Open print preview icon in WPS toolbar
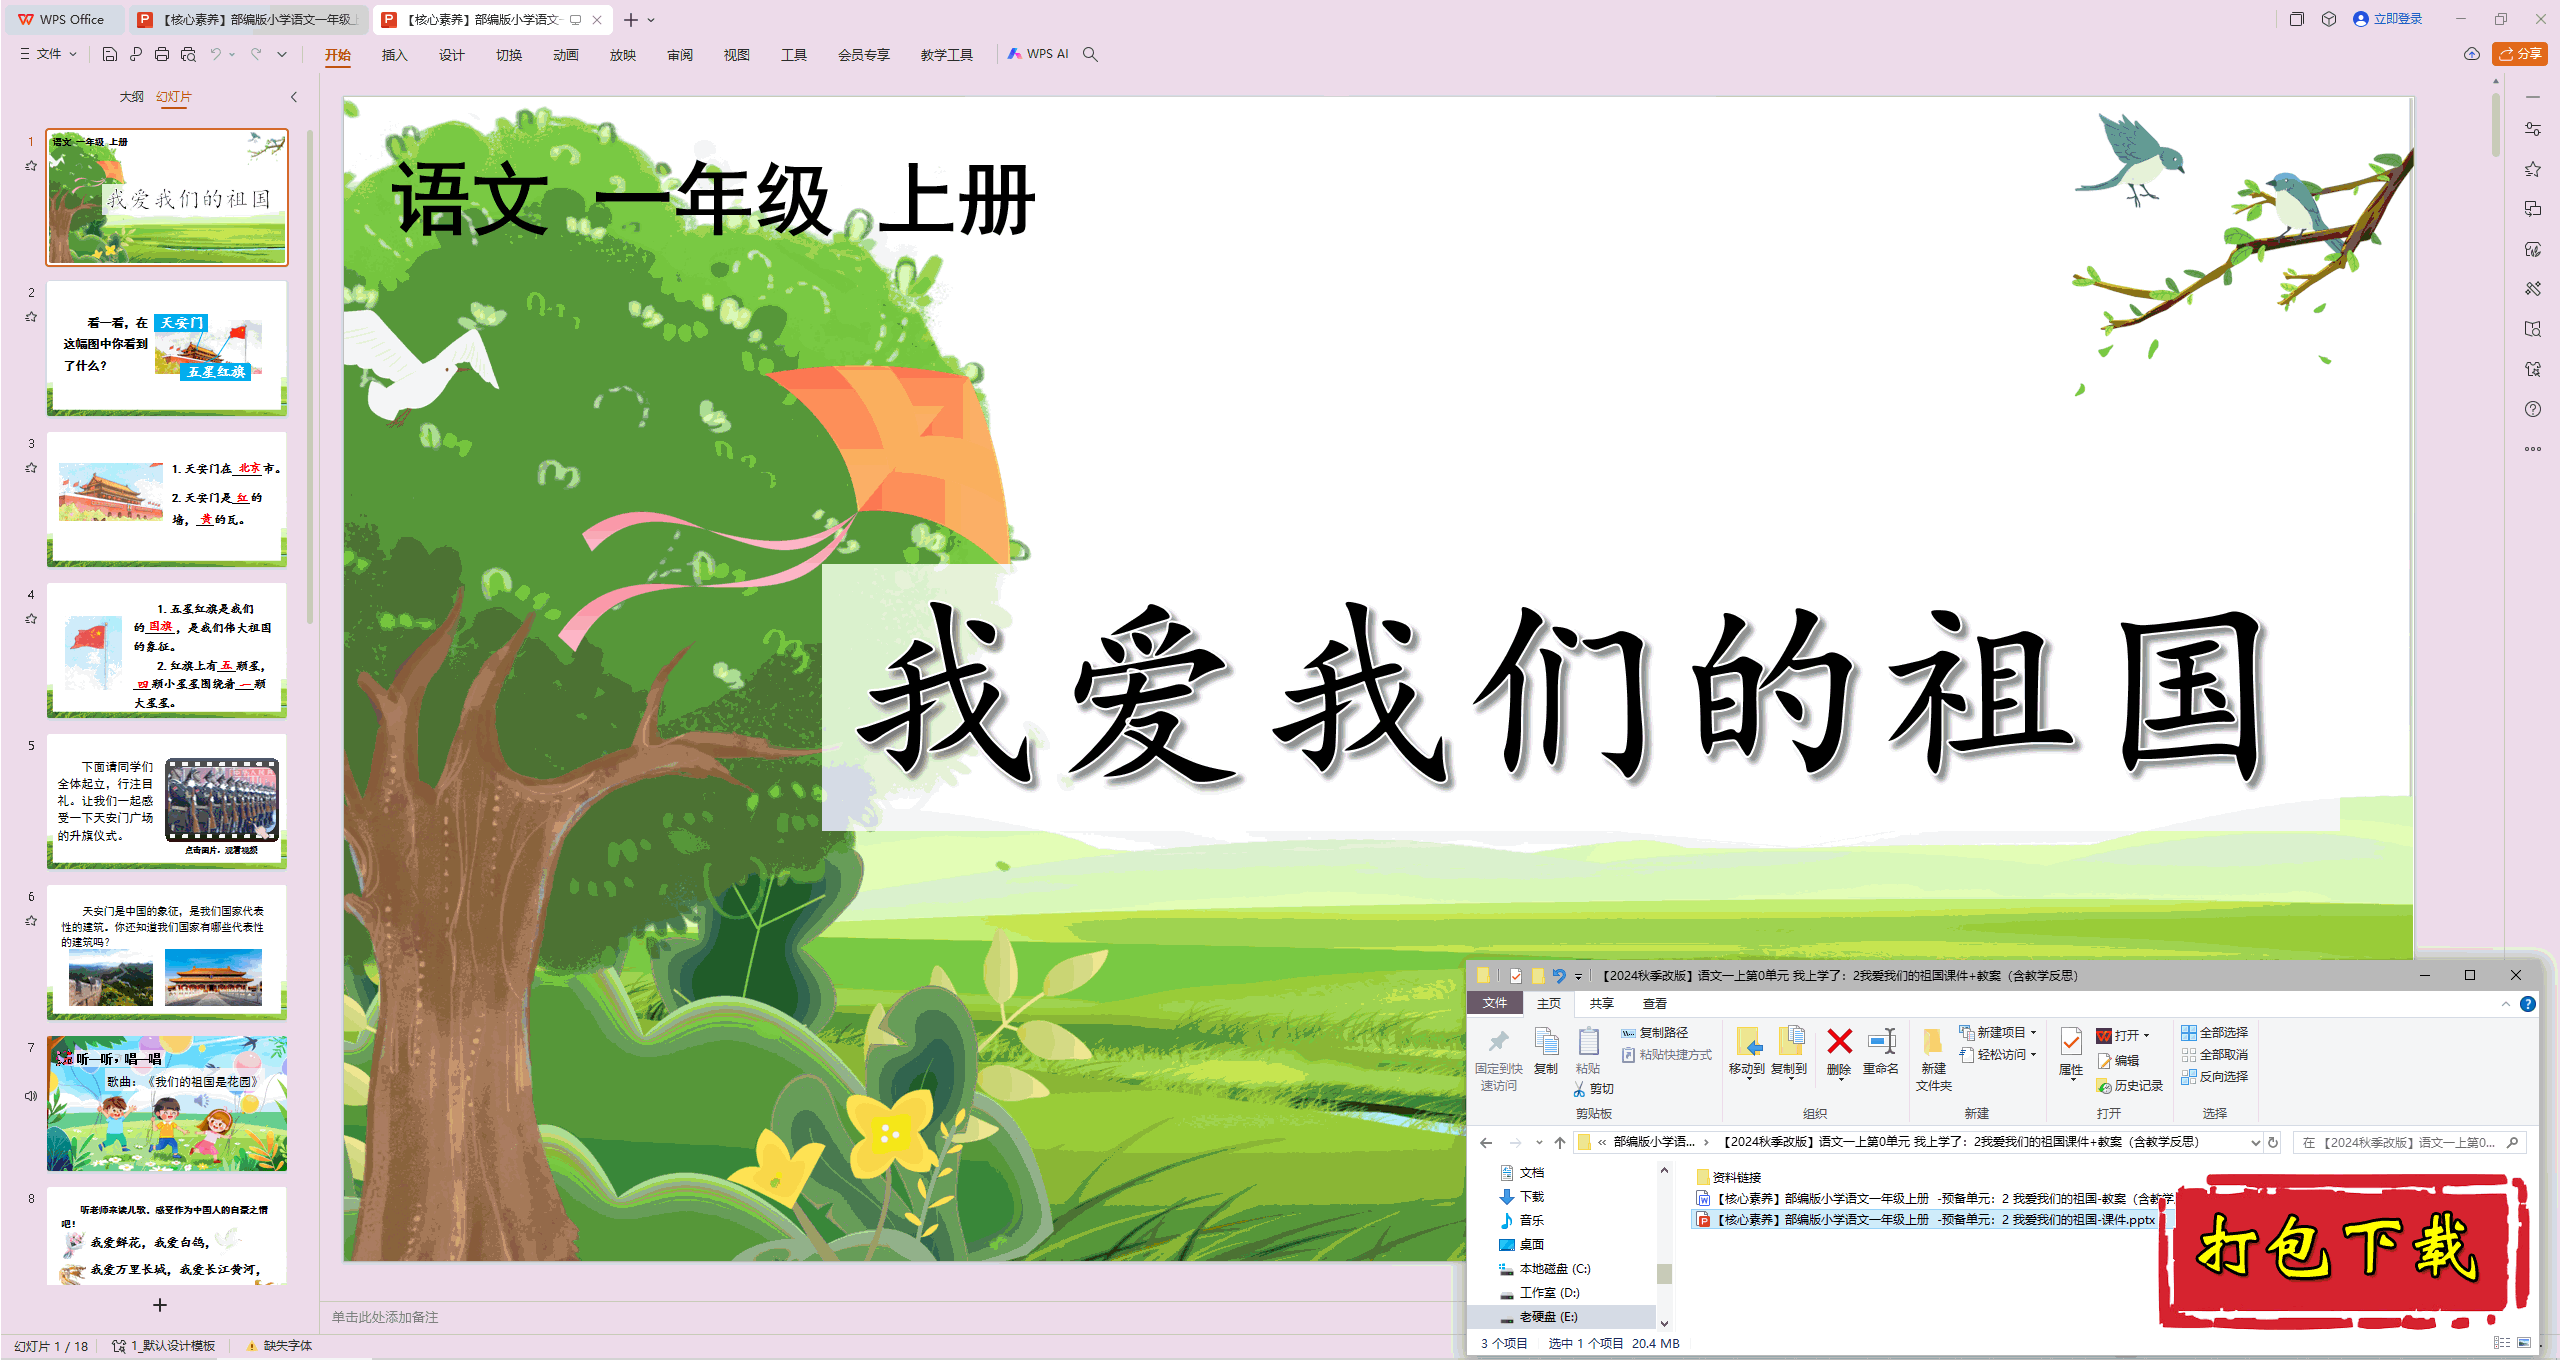The height and width of the screenshot is (1360, 2560). point(188,54)
